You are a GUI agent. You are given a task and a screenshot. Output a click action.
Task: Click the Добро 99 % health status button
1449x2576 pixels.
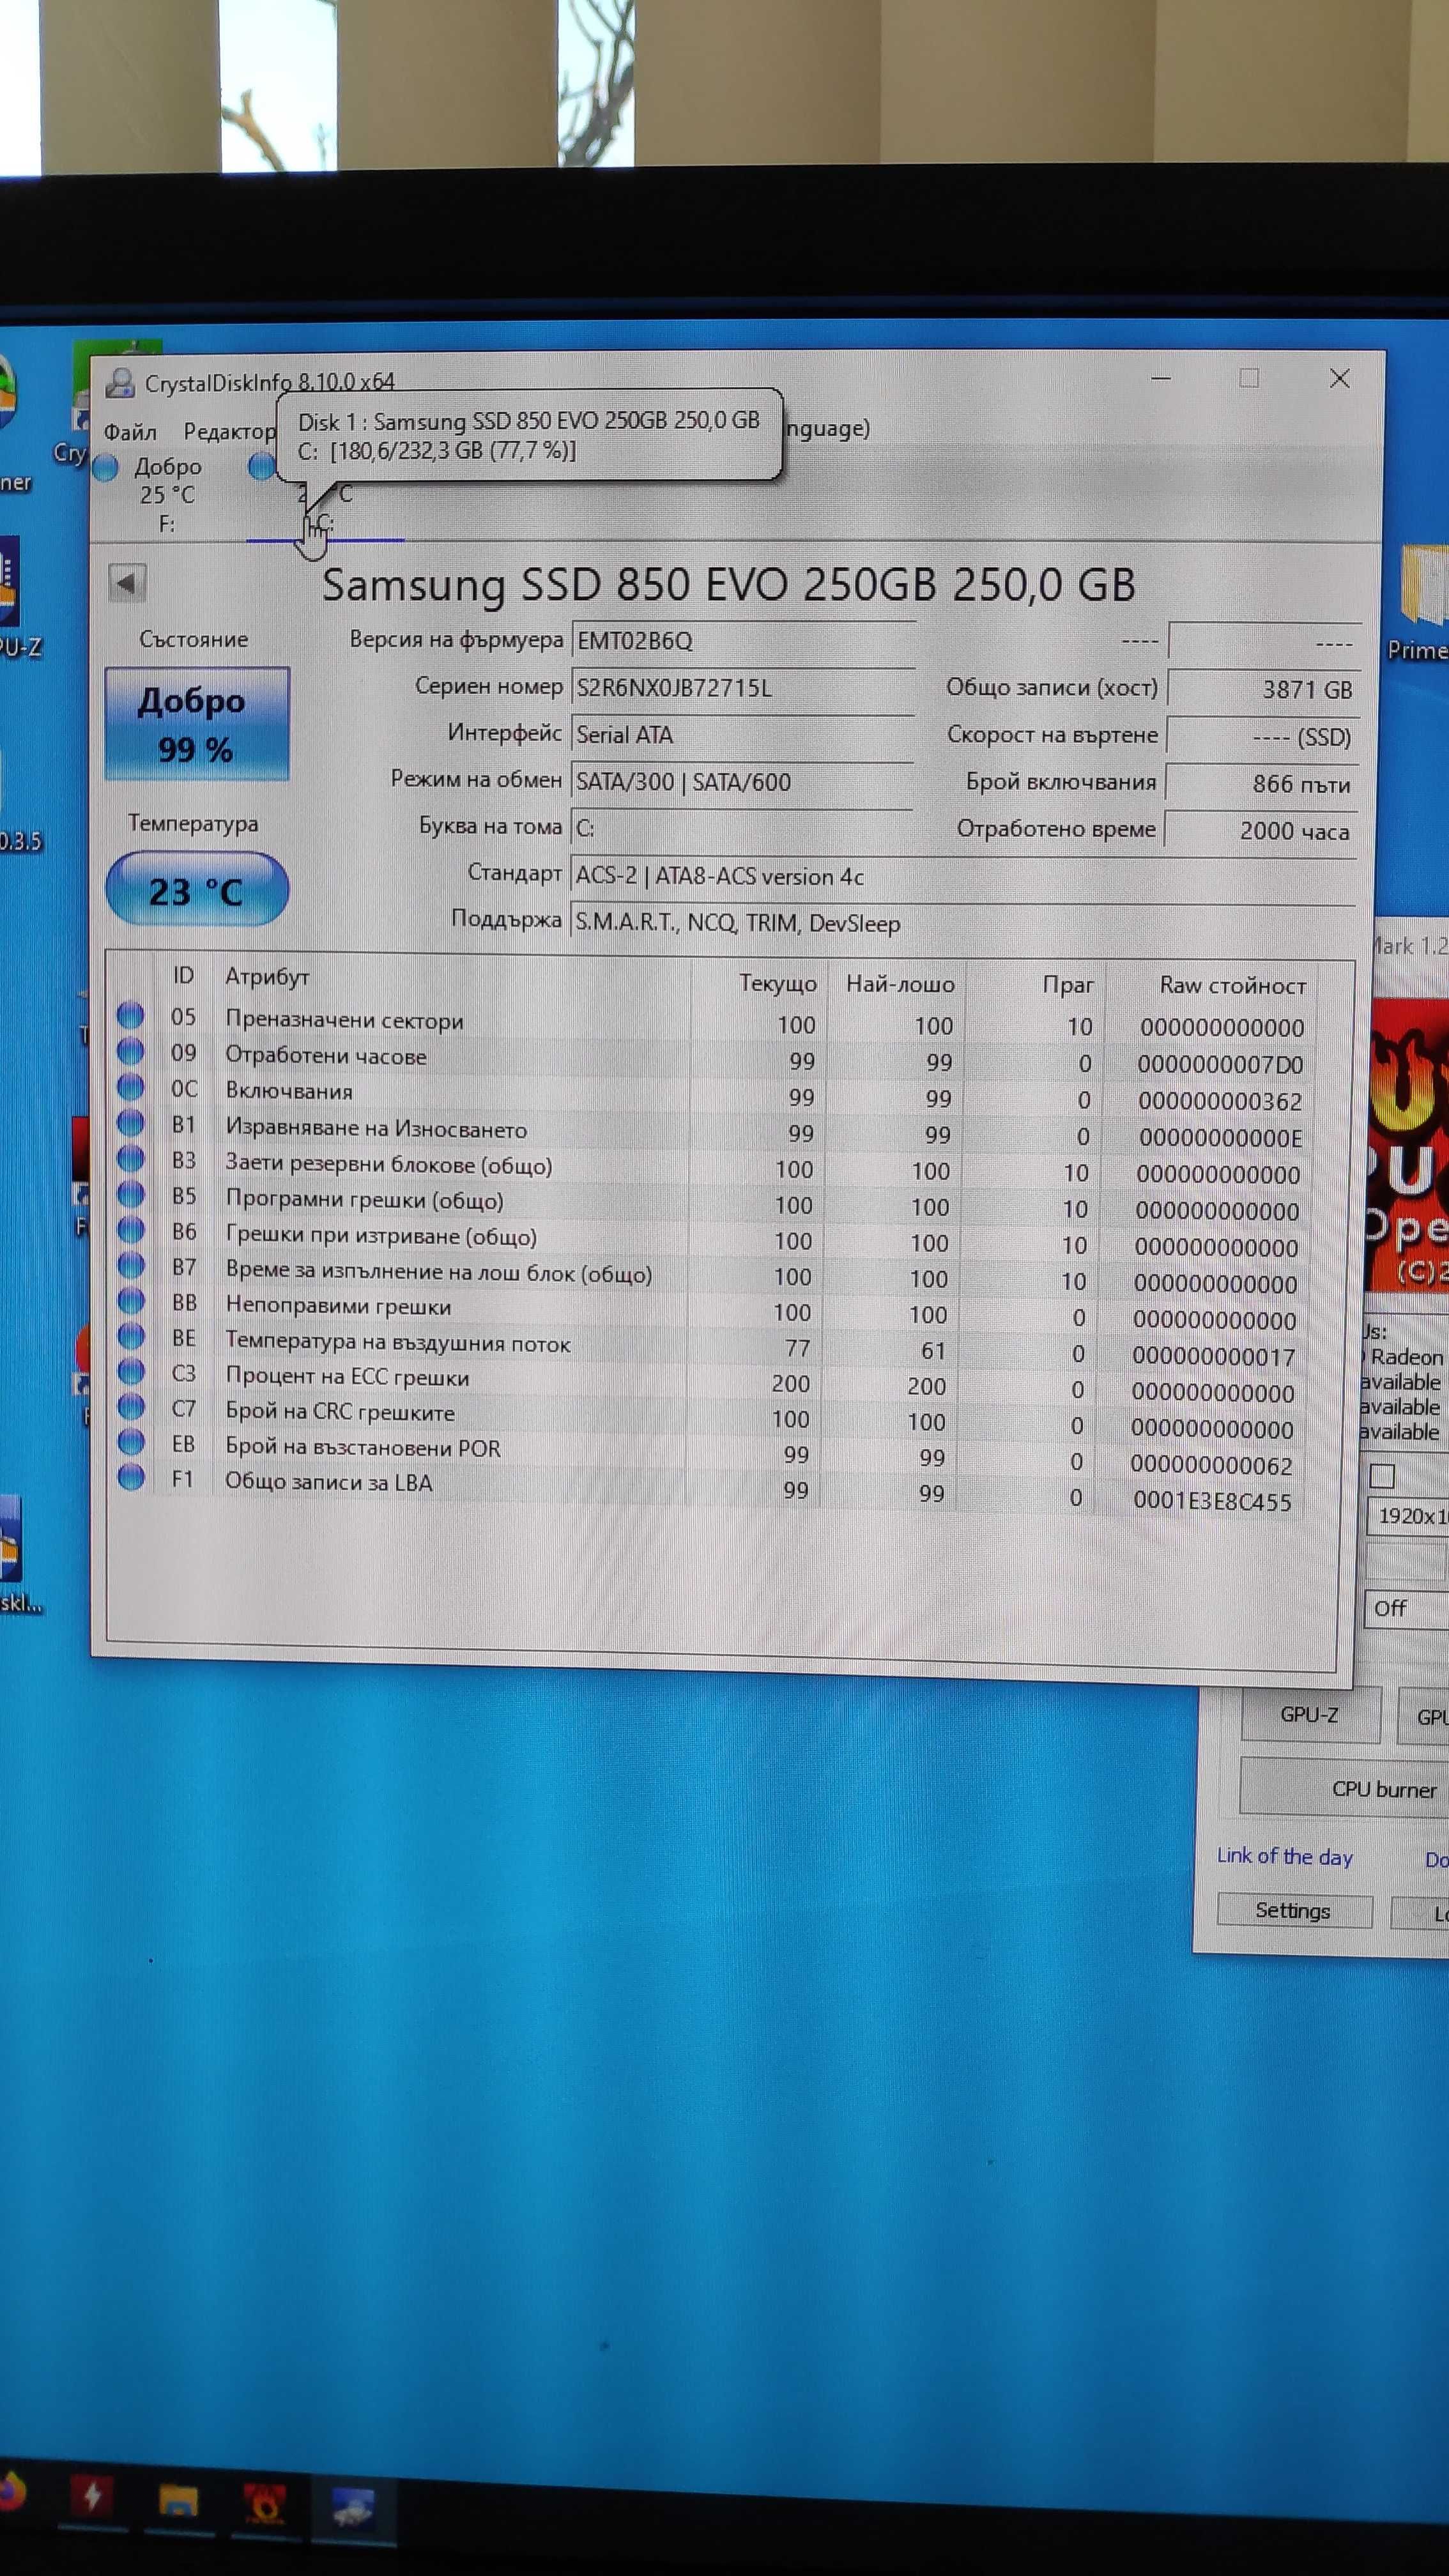click(x=197, y=724)
